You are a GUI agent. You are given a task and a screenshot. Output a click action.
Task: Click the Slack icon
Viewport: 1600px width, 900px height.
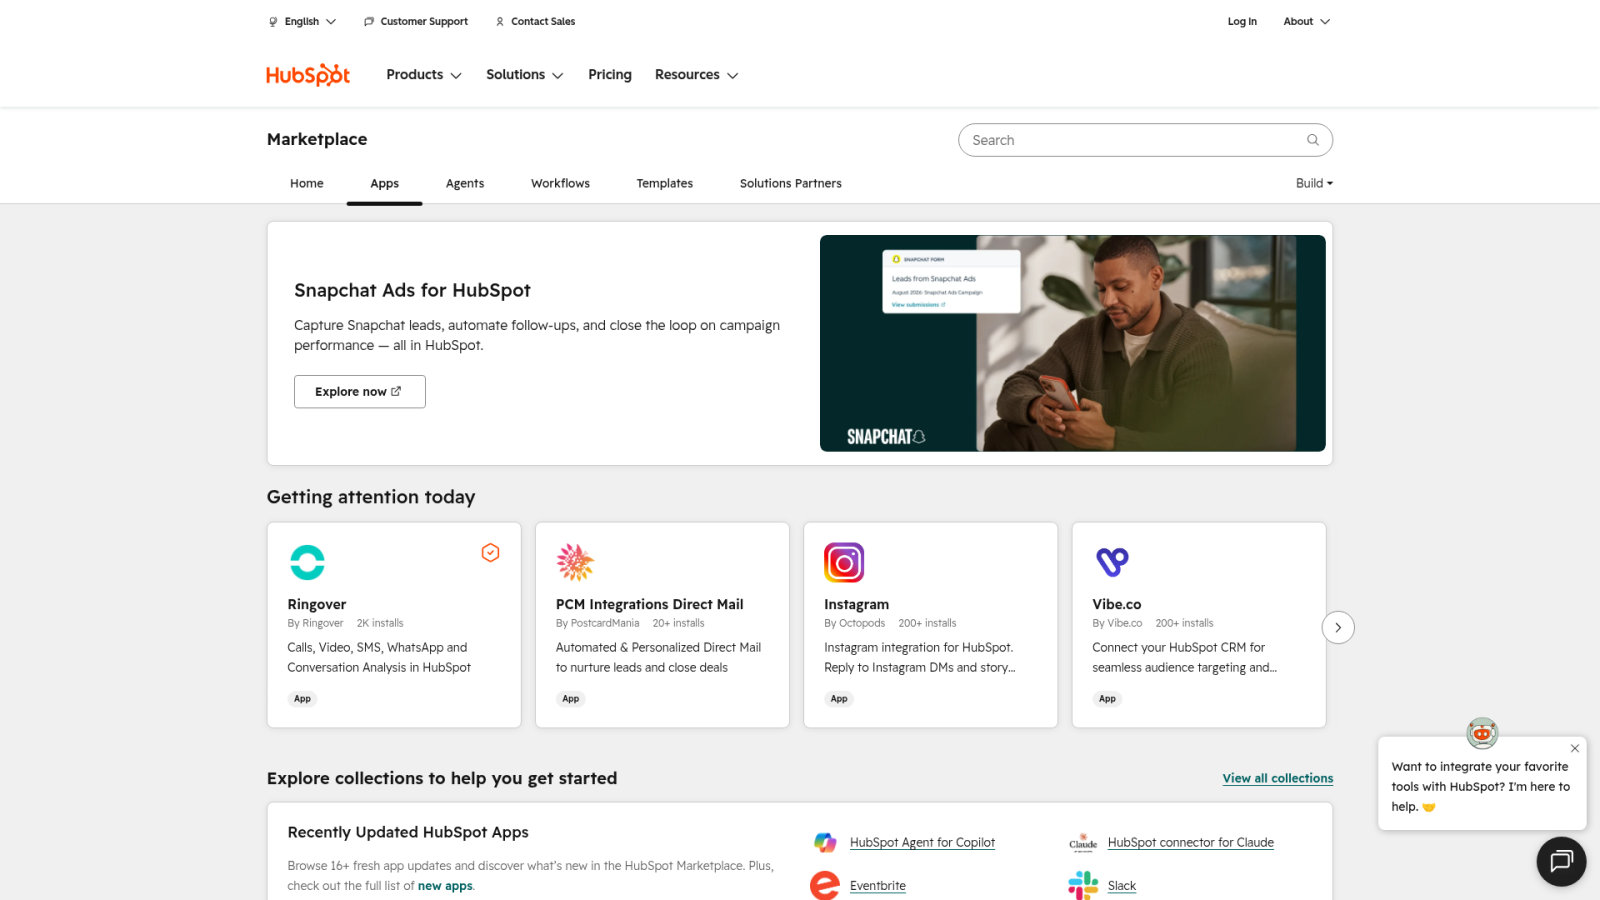pos(1083,885)
